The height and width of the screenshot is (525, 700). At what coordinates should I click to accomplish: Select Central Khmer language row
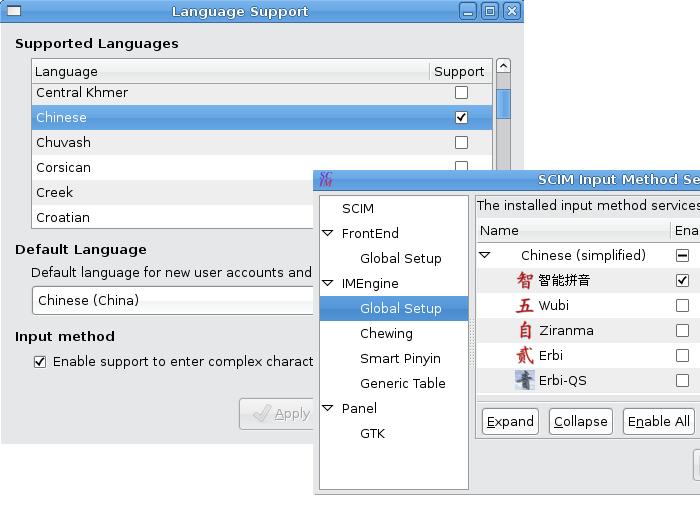[262, 92]
